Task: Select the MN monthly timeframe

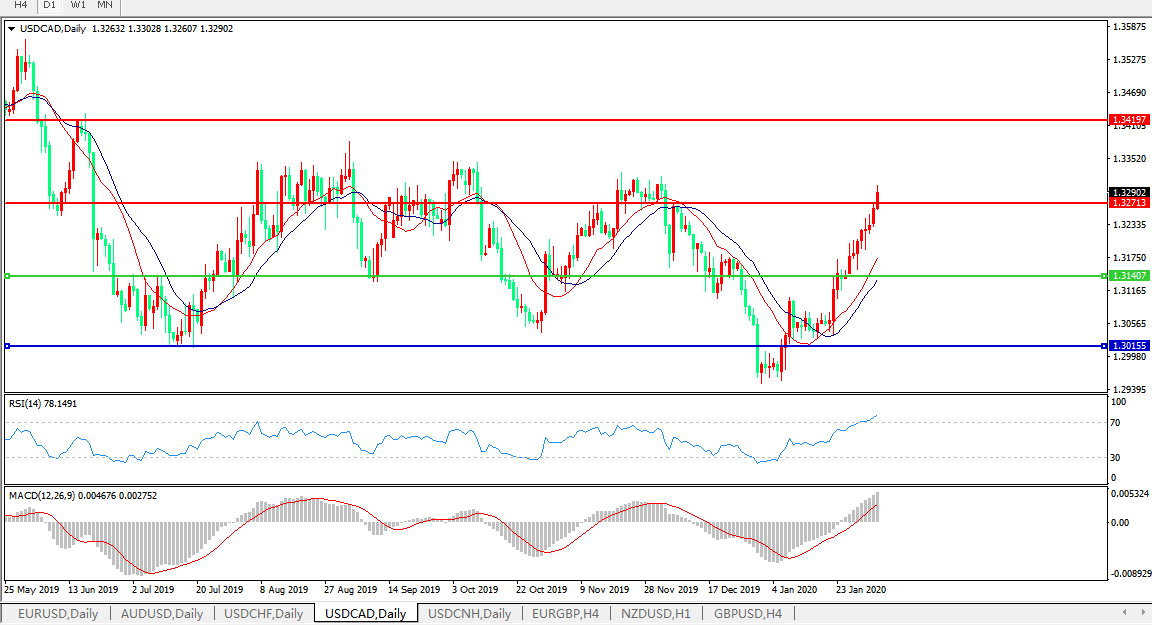Action: click(x=105, y=5)
